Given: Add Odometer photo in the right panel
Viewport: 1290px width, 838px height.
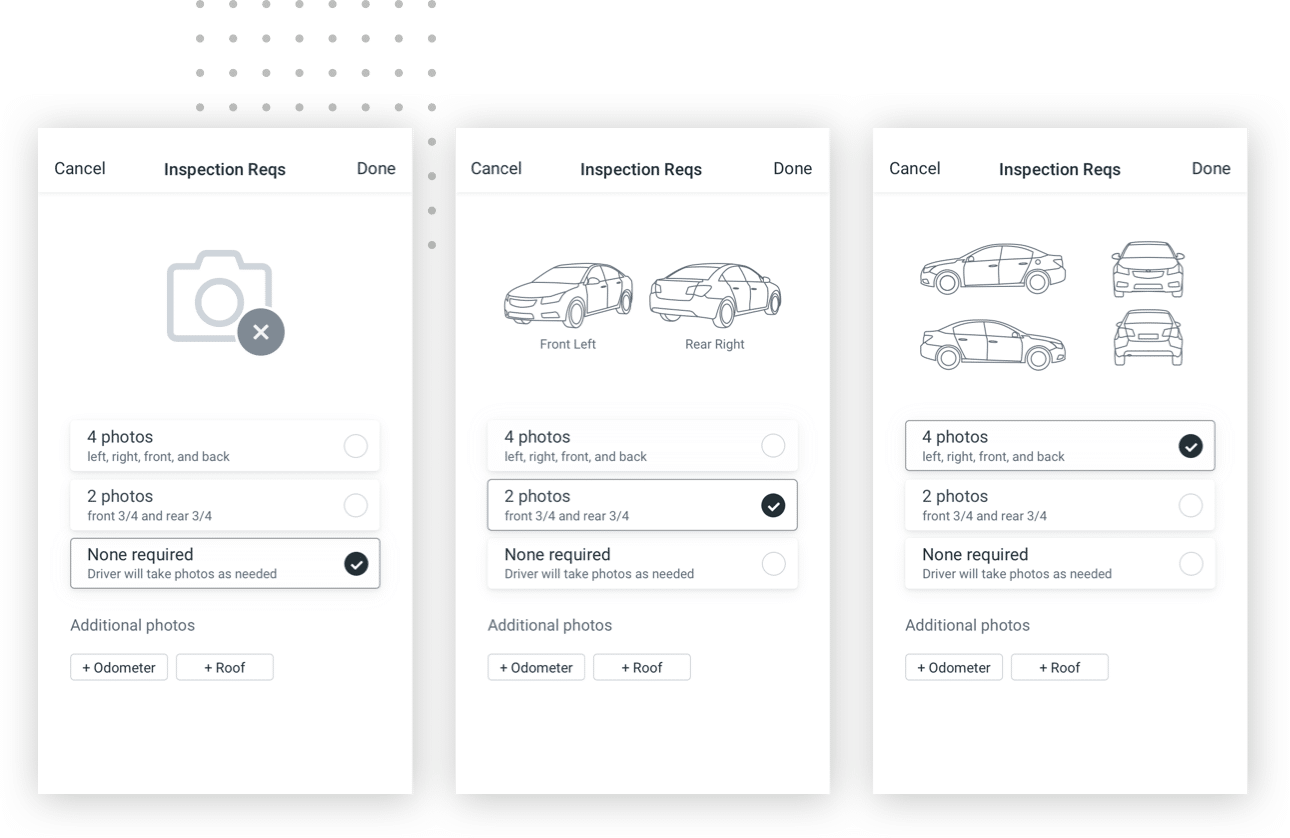Looking at the screenshot, I should click(954, 667).
